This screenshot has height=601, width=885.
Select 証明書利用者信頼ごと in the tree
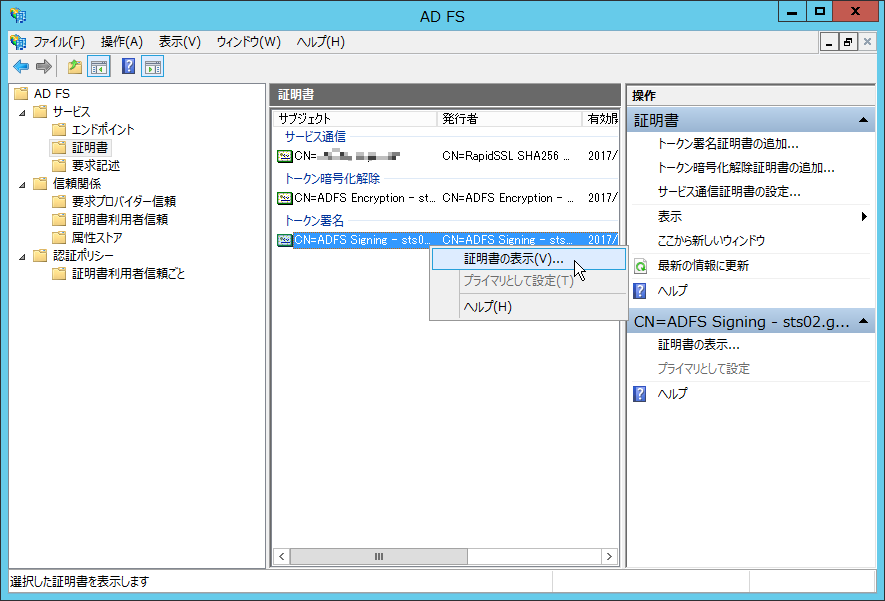pos(128,274)
